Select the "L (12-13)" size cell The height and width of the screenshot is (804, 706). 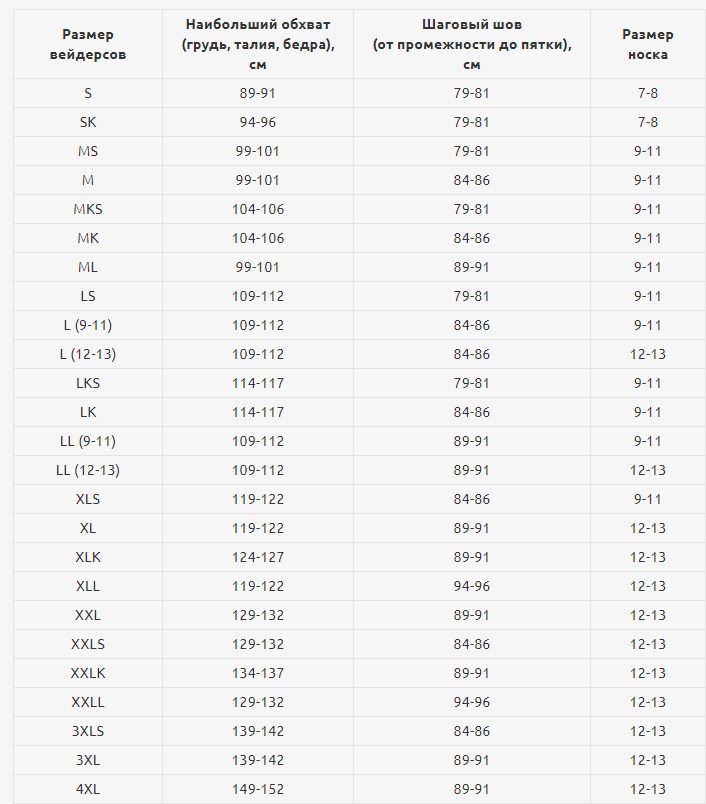pyautogui.click(x=88, y=354)
